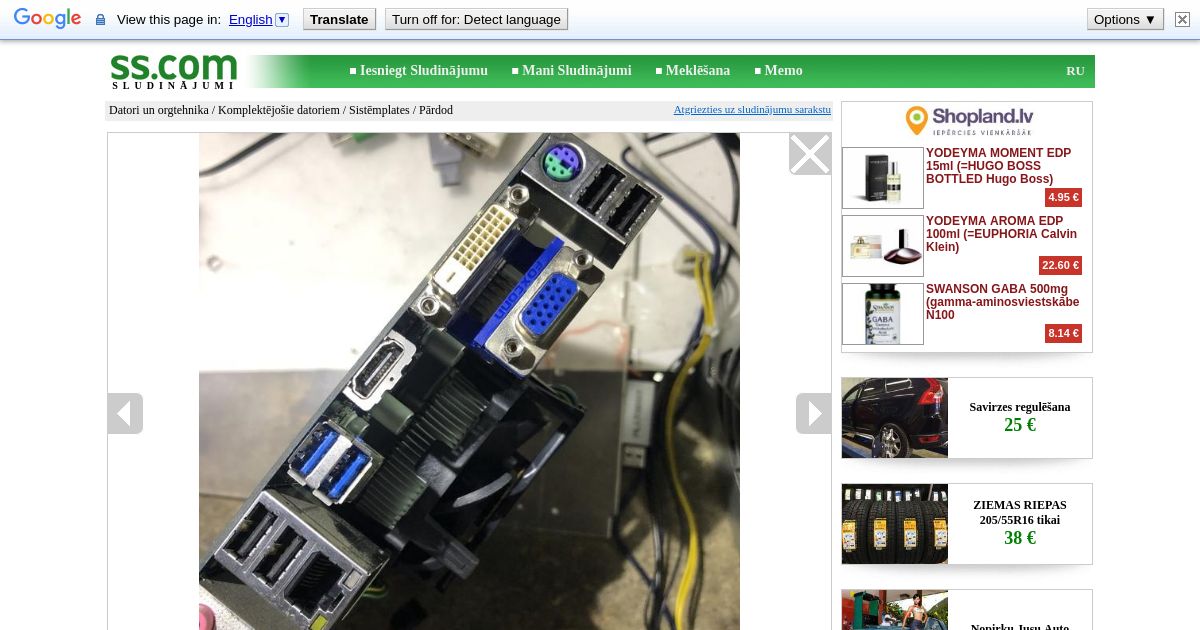Click the 22.60 € price tag
Screen dimensions: 1200x630
[1060, 265]
